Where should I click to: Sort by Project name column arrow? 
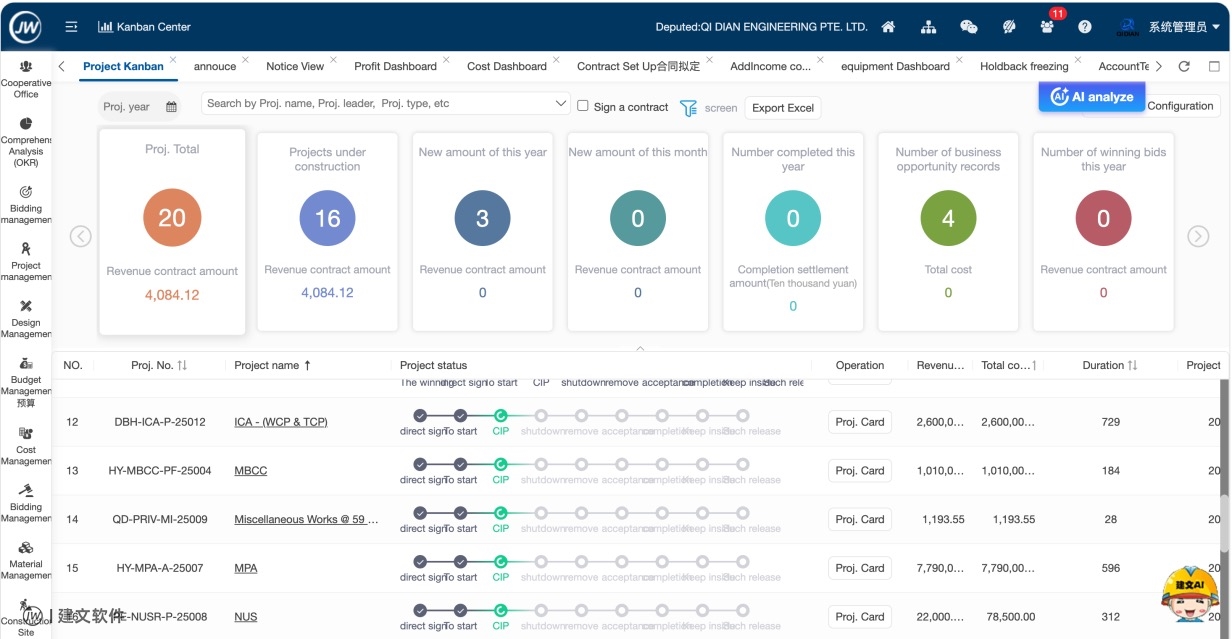point(307,366)
